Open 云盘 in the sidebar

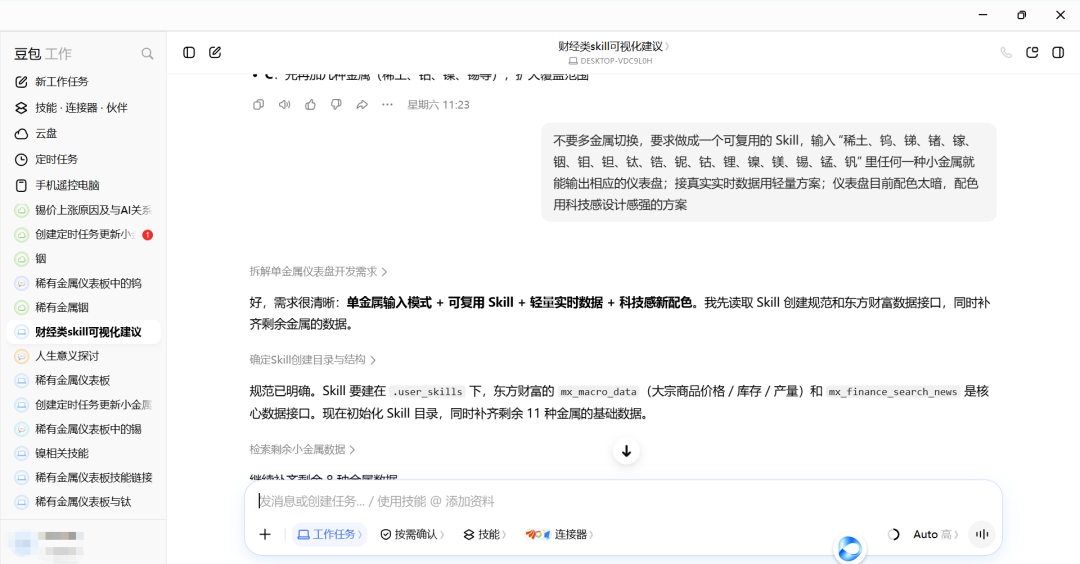point(83,134)
